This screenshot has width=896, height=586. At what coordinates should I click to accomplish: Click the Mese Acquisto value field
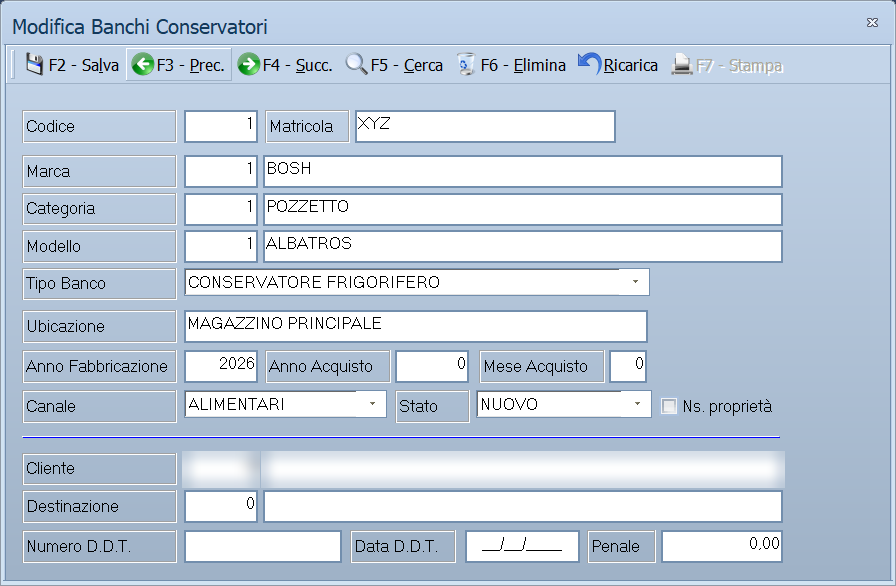point(628,366)
